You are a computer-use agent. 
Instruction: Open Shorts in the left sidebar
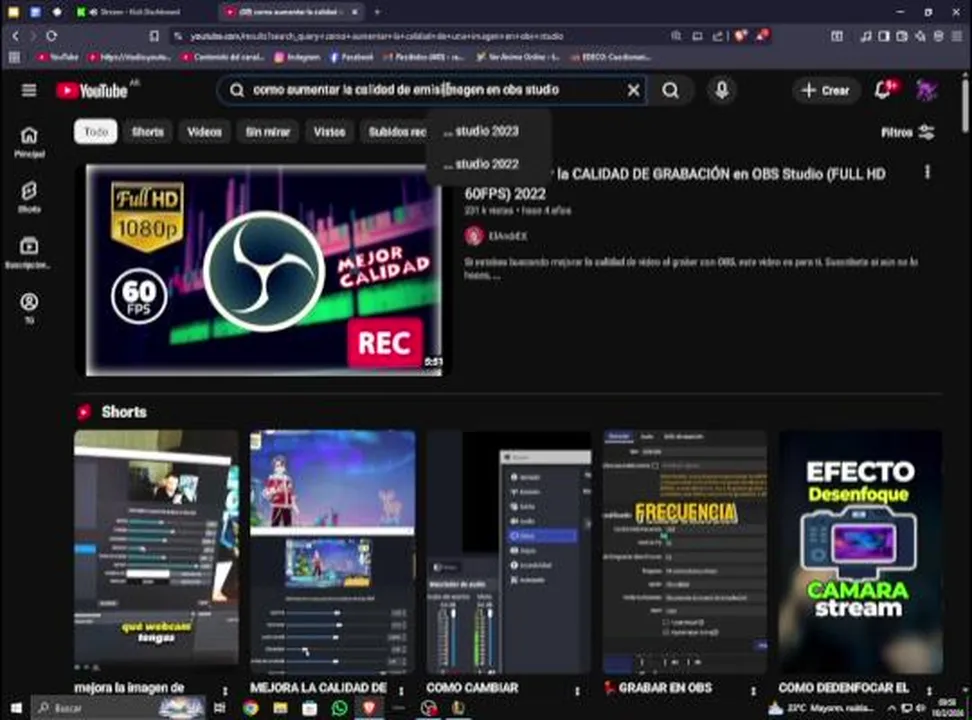(29, 197)
